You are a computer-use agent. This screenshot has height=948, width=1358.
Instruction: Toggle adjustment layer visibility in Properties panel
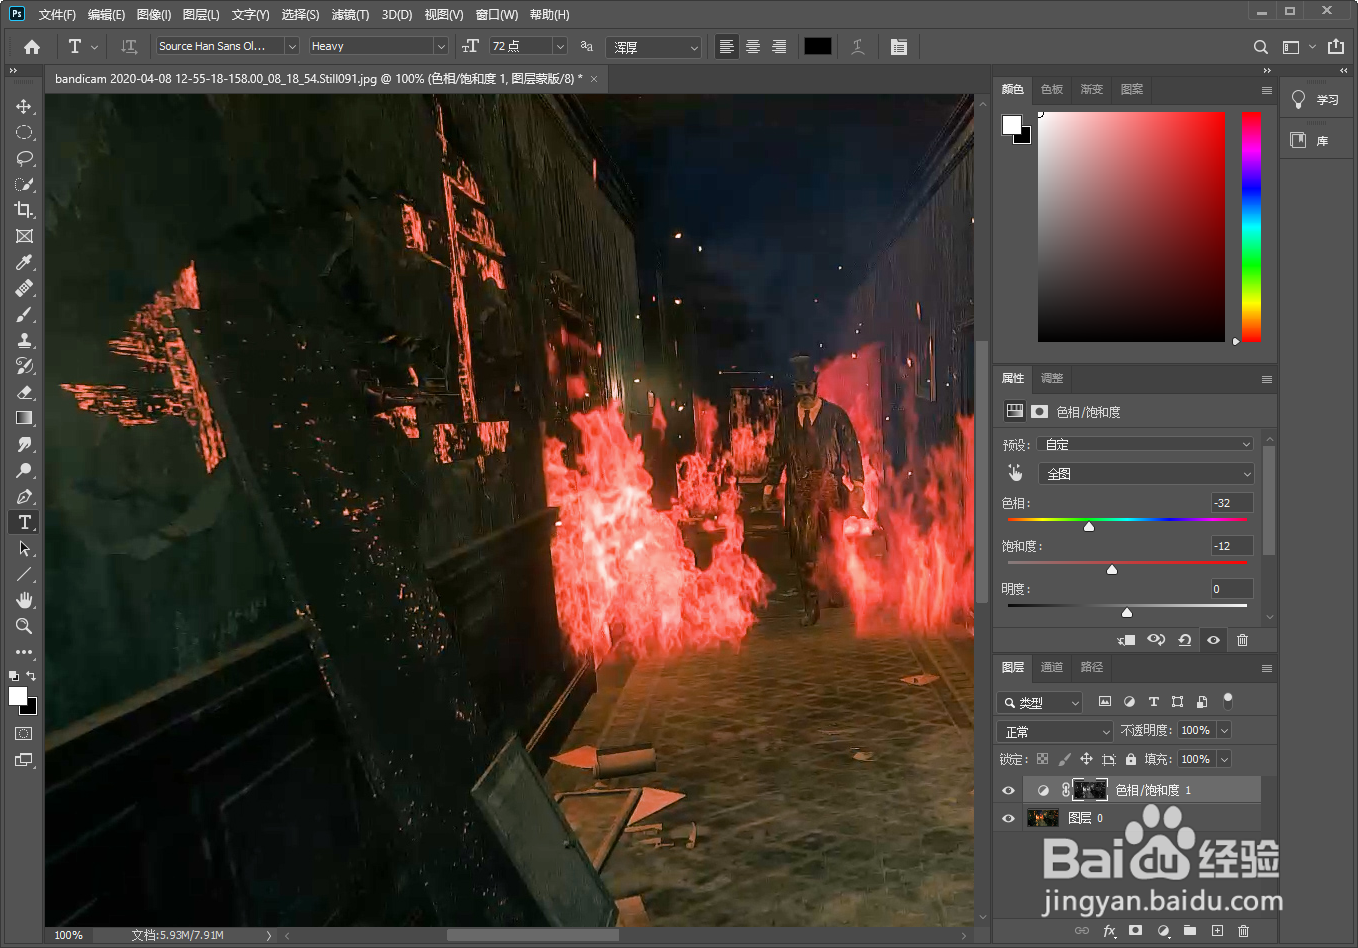tap(1213, 640)
